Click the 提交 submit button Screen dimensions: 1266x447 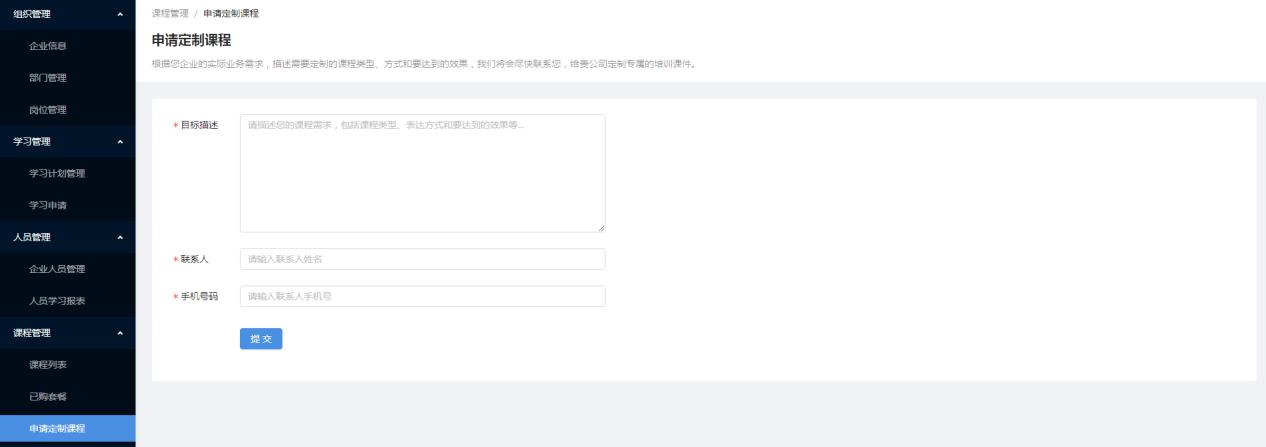coord(261,339)
